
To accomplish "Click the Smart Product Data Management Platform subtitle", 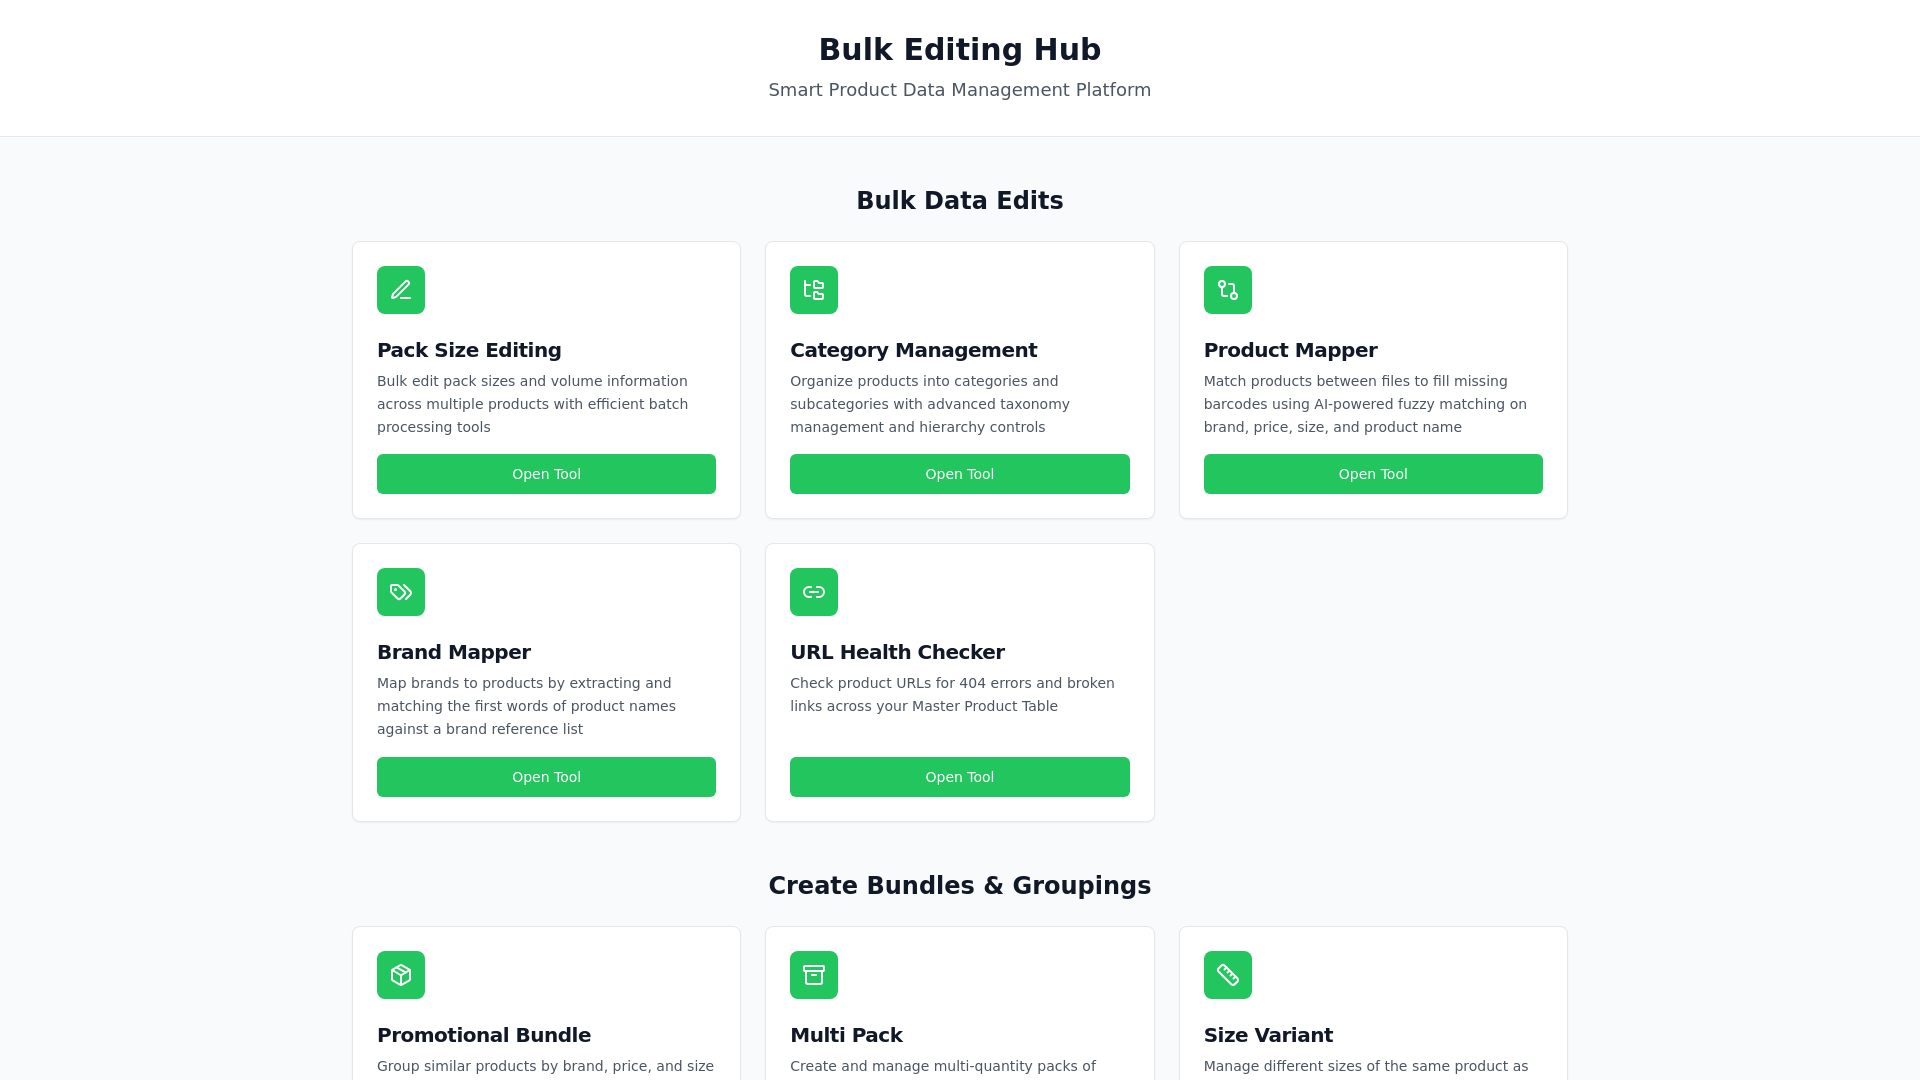I will (960, 90).
